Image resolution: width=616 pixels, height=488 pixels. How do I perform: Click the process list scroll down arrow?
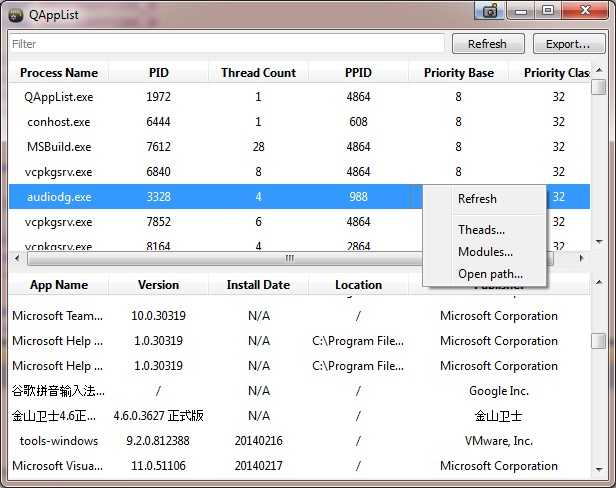click(x=599, y=242)
